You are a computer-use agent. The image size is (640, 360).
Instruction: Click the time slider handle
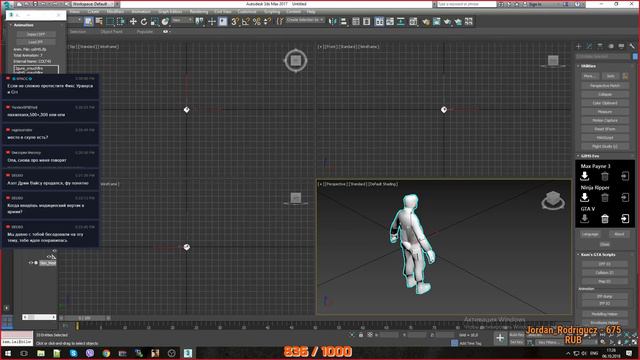point(84,318)
